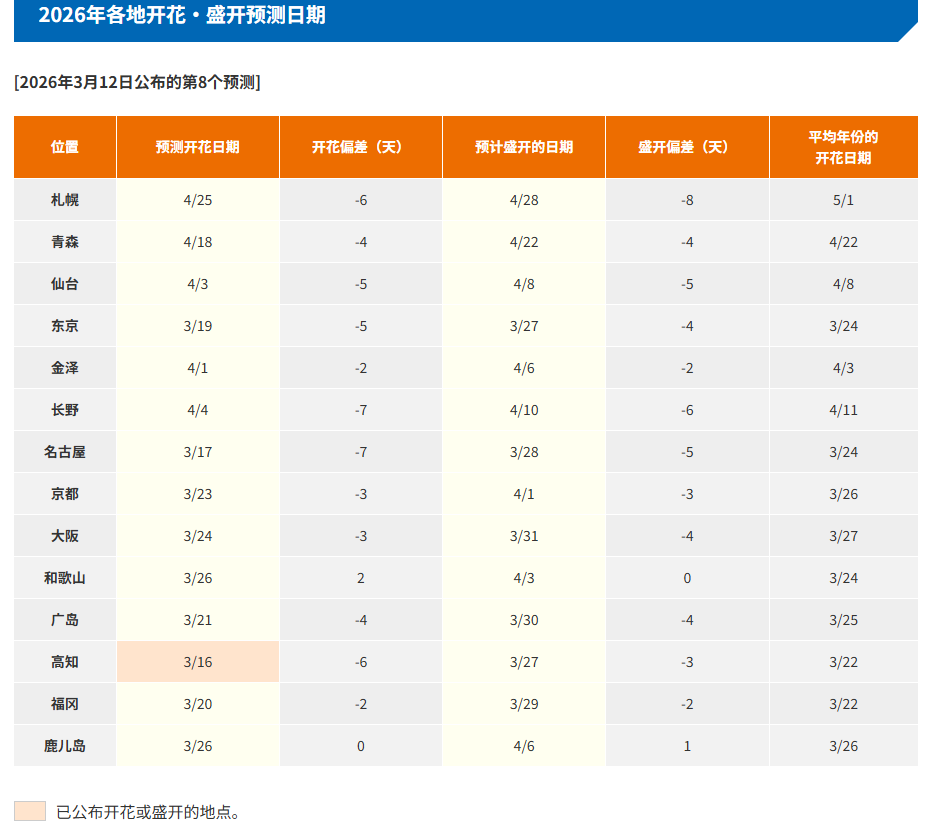This screenshot has width=949, height=823.
Task: Click the 已公布开花或盛开的地点 legend text
Action: coord(148,812)
